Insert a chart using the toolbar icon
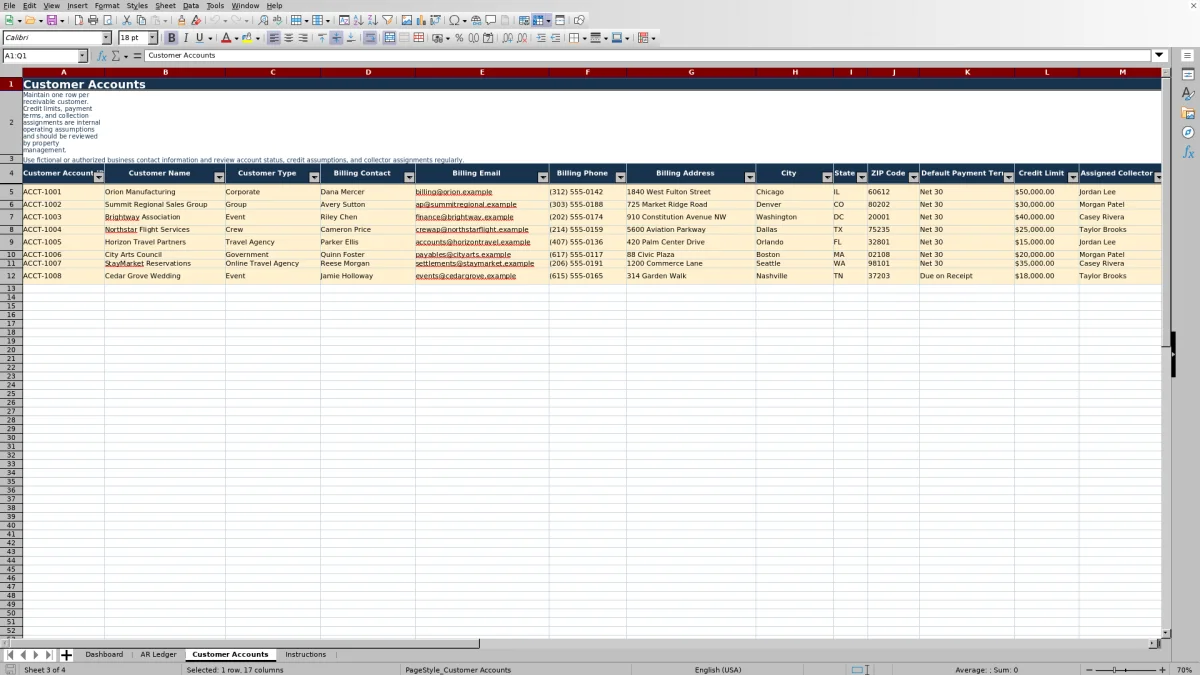This screenshot has width=1200, height=675. point(420,20)
